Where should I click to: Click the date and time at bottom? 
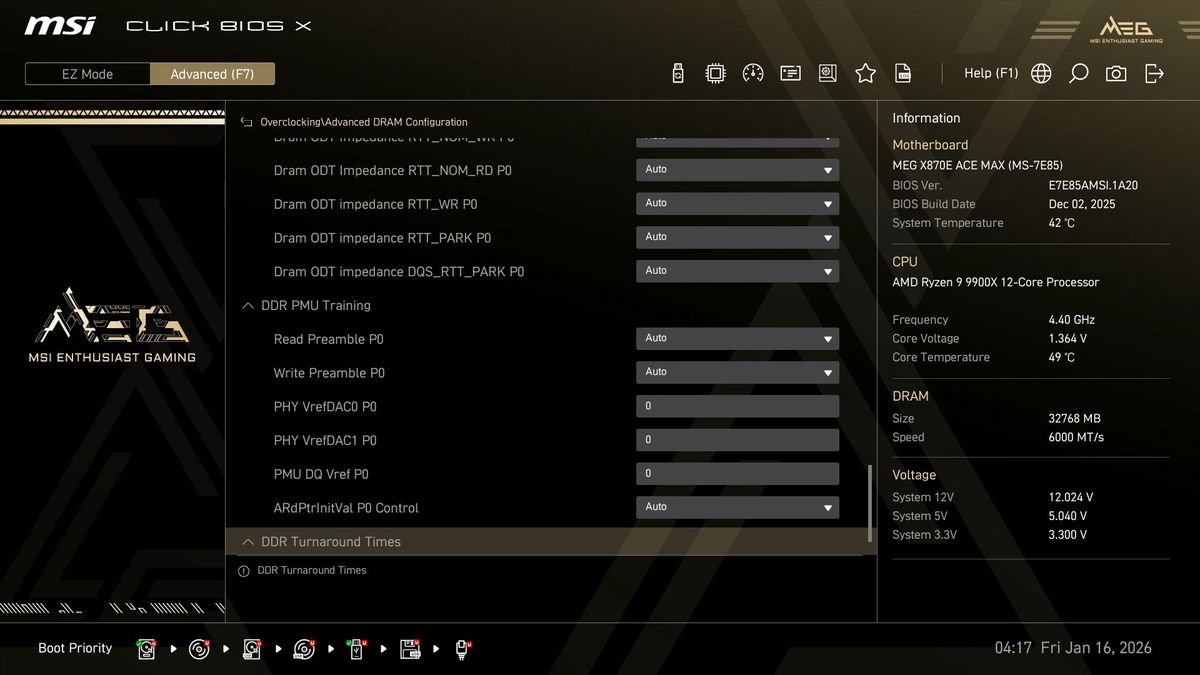1073,648
